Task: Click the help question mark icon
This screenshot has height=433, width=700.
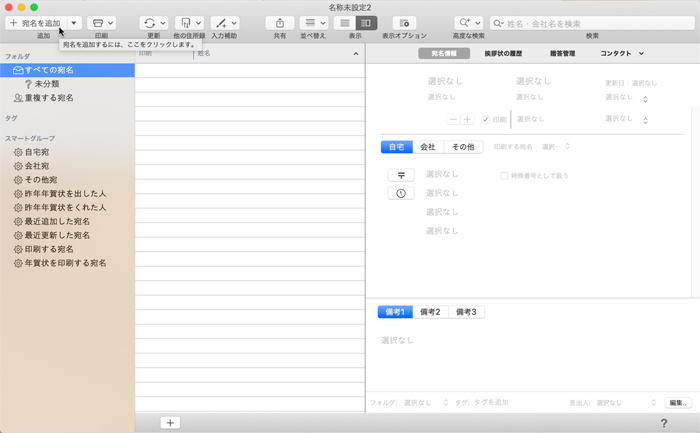Action: tap(664, 423)
